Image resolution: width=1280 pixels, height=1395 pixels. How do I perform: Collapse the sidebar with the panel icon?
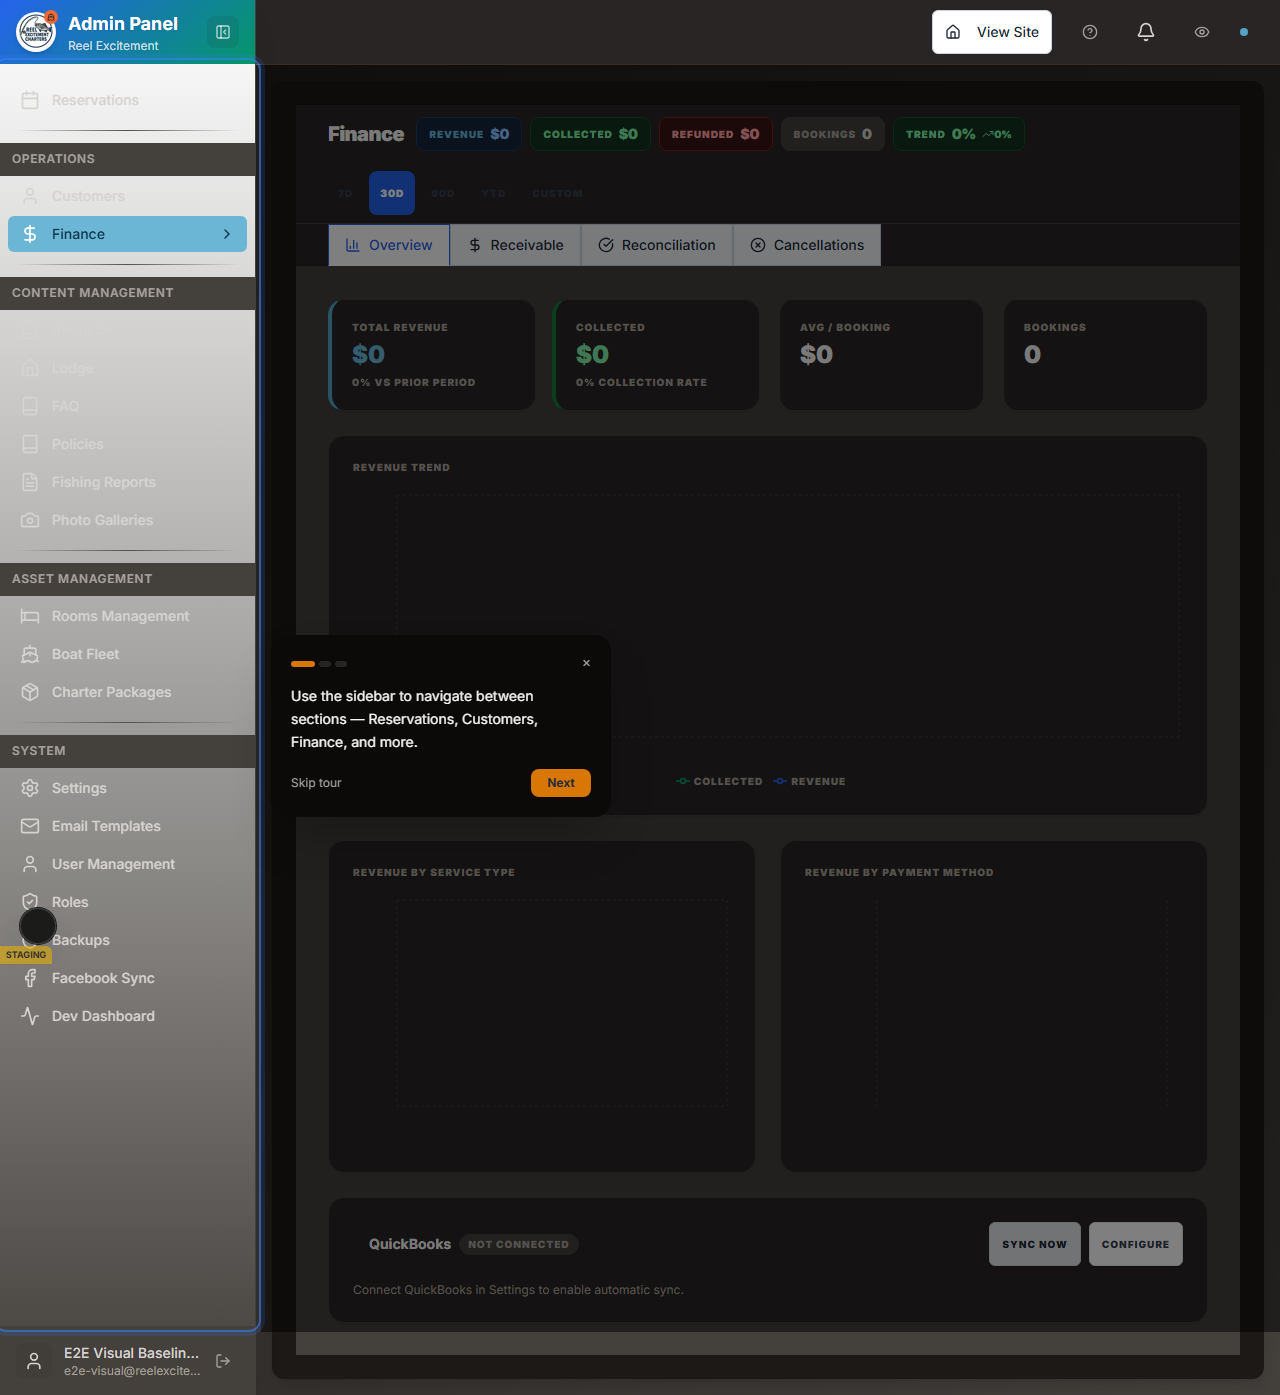click(x=223, y=32)
